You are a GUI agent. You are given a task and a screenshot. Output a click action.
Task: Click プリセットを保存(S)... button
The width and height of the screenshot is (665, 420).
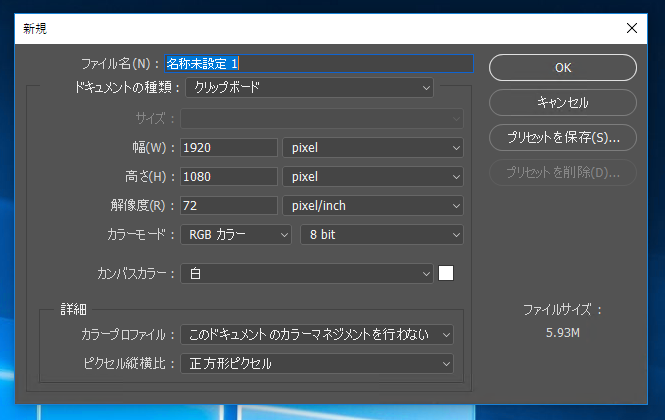pos(562,137)
